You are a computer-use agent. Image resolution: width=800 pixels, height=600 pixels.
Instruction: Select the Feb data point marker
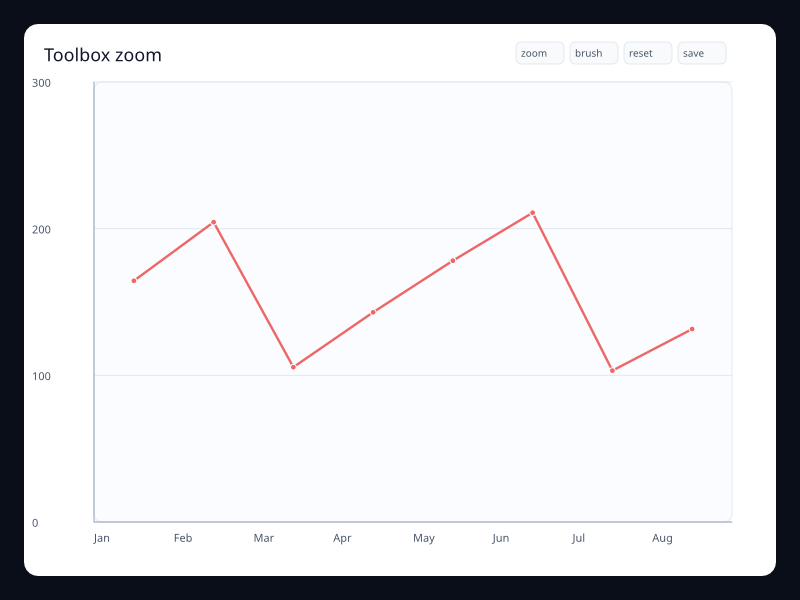[x=214, y=222]
